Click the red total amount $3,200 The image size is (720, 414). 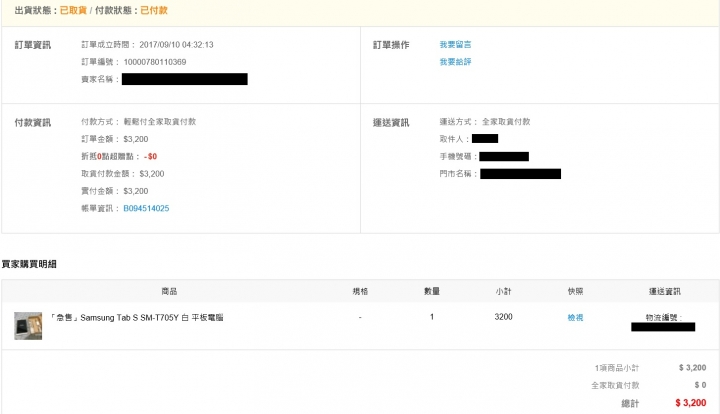pyautogui.click(x=691, y=402)
